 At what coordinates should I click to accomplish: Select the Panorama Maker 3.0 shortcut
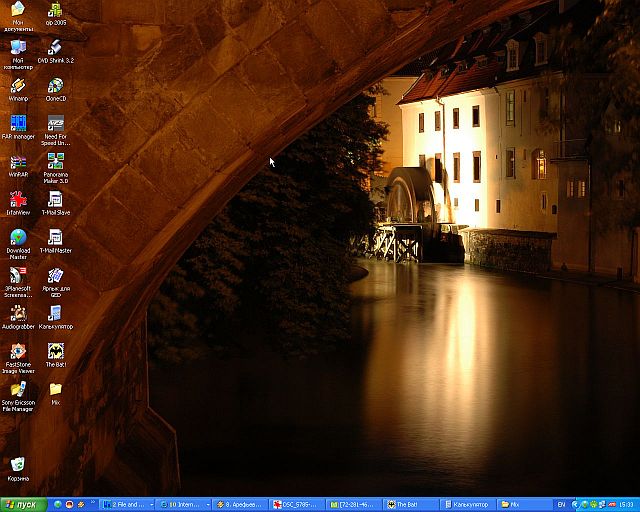(x=56, y=168)
